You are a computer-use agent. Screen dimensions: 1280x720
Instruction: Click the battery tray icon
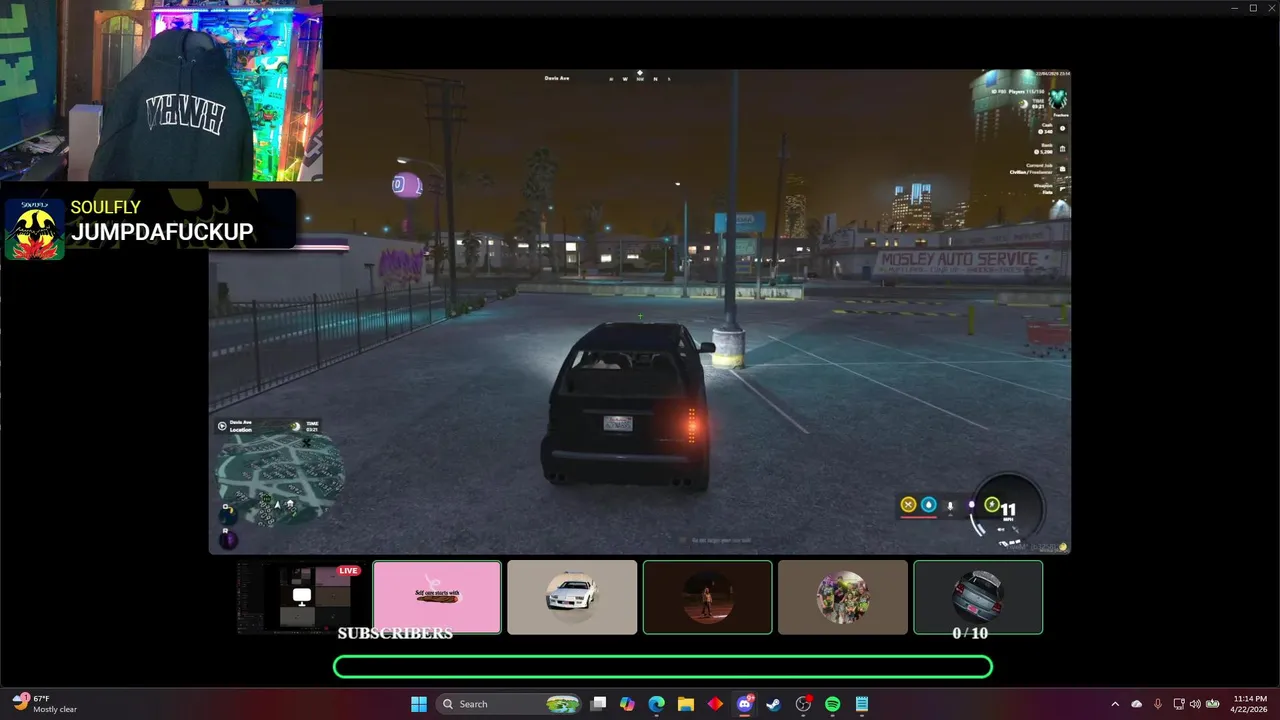(x=1213, y=704)
